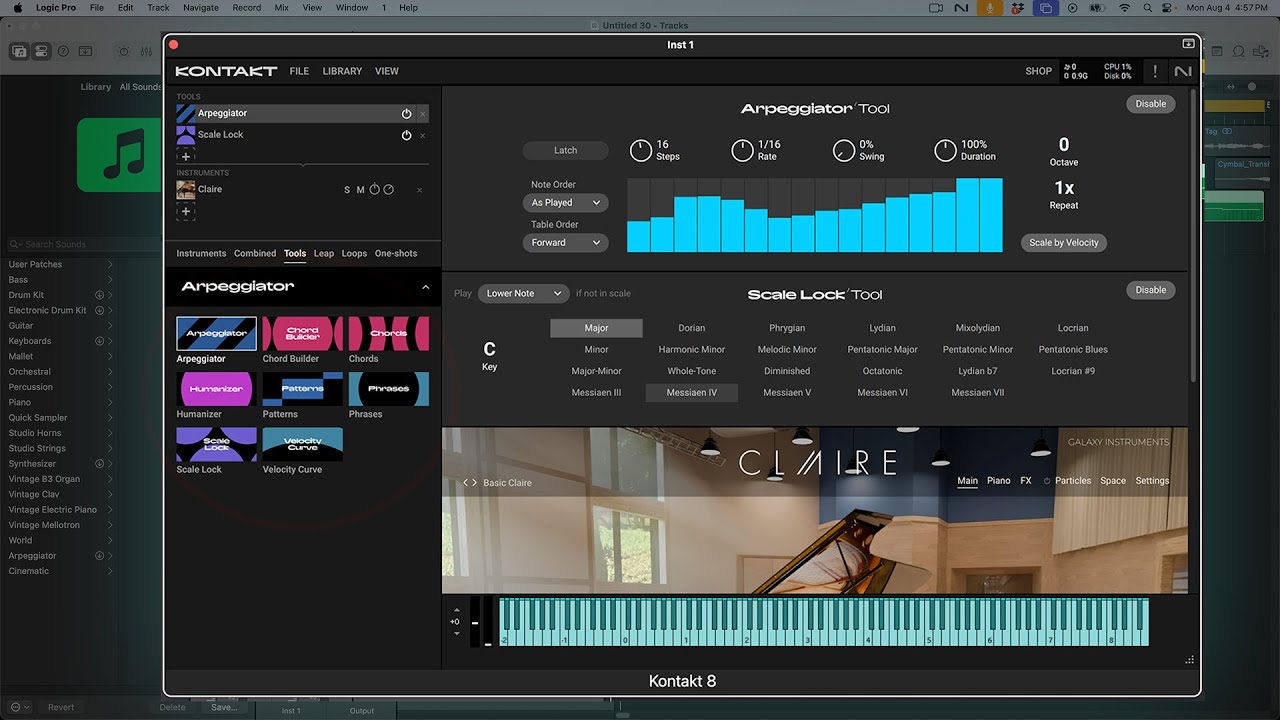Click the Swing knob

point(844,151)
